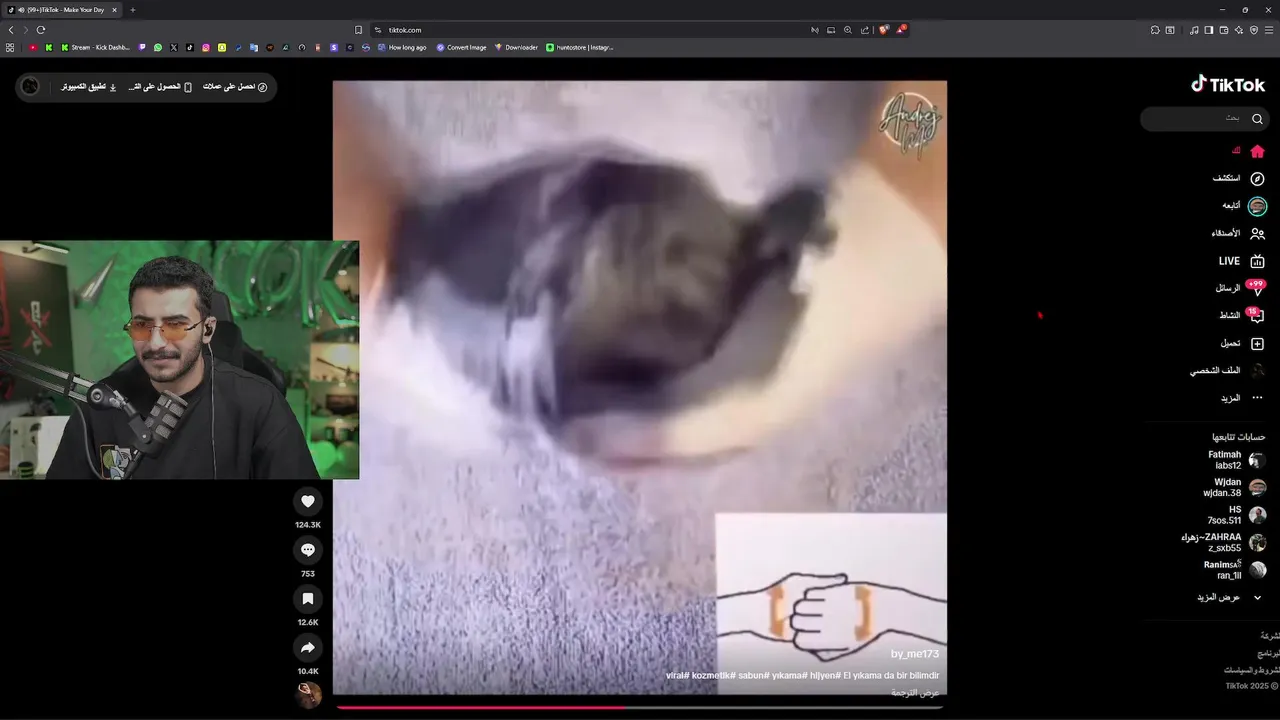Screen dimensions: 1280x720
Task: Open the 'Downloader' bookmark
Action: point(516,47)
